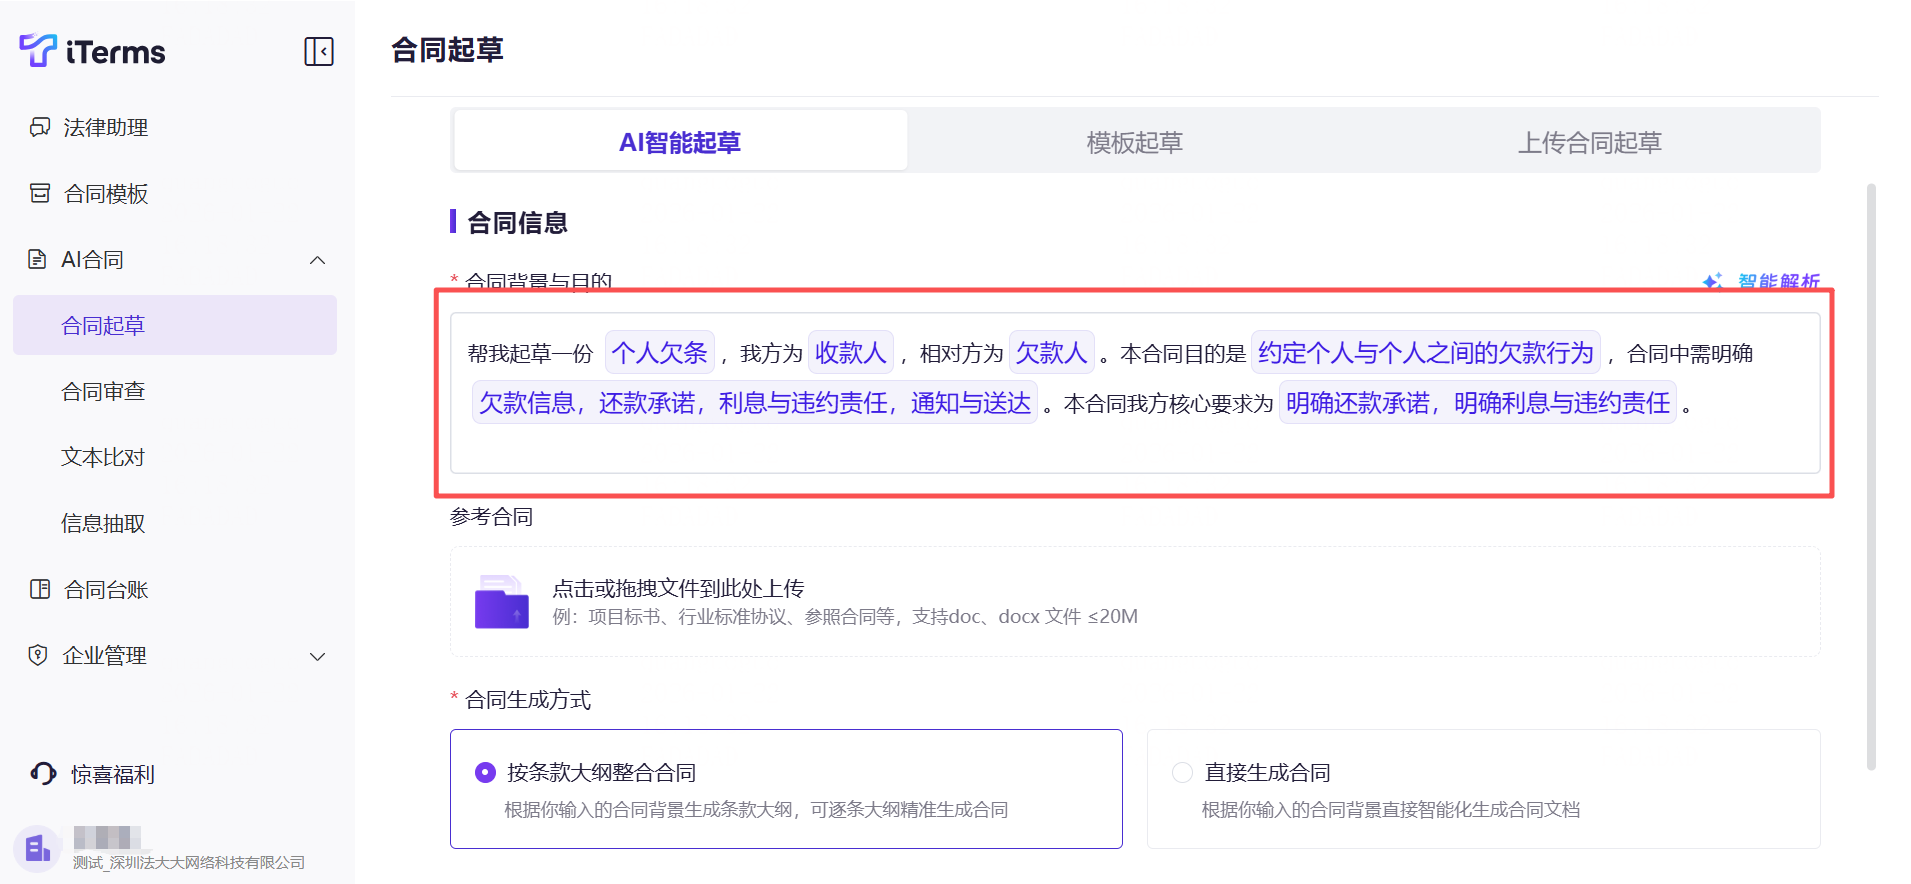Viewport: 1911px width, 884px height.
Task: Open 合同审查 in sidebar
Action: tap(103, 391)
